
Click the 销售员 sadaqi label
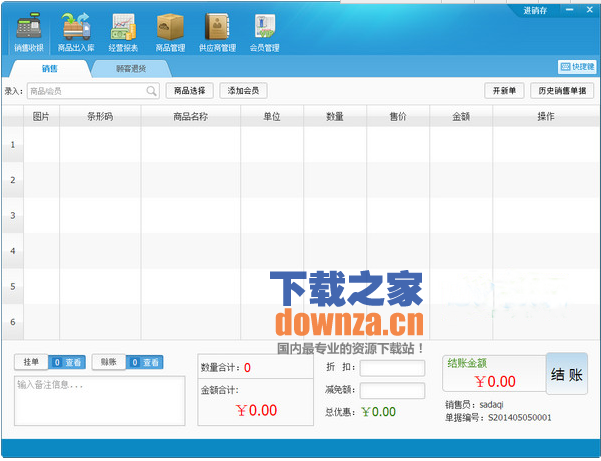pyautogui.click(x=474, y=405)
